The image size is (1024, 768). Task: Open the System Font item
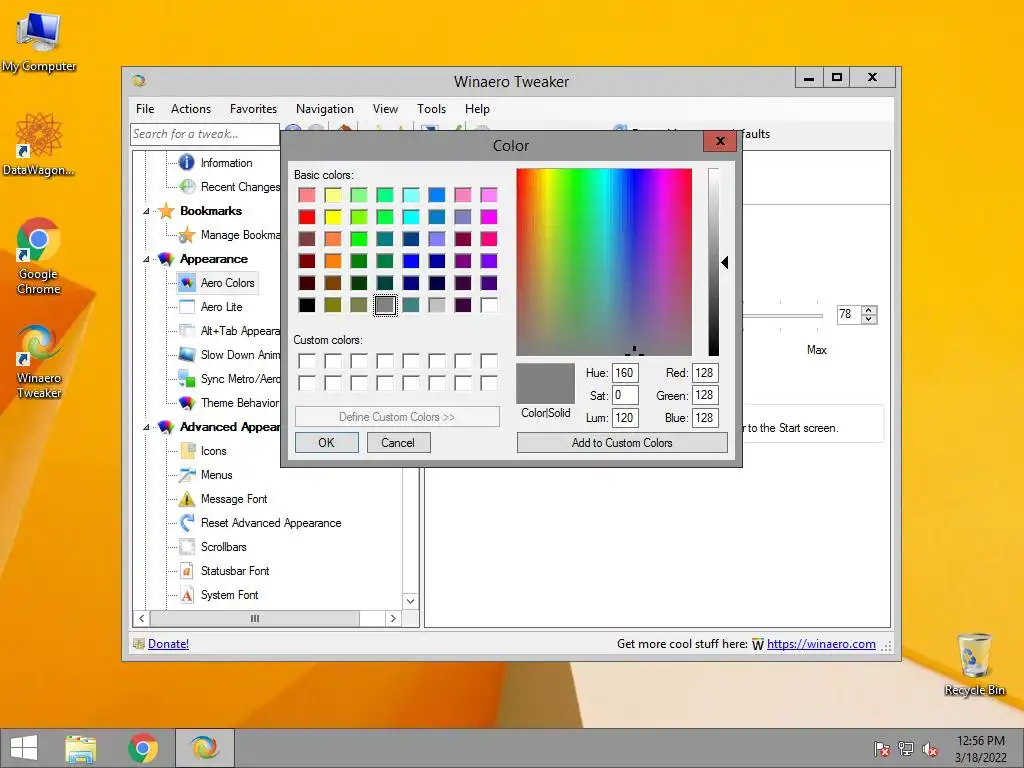click(229, 595)
